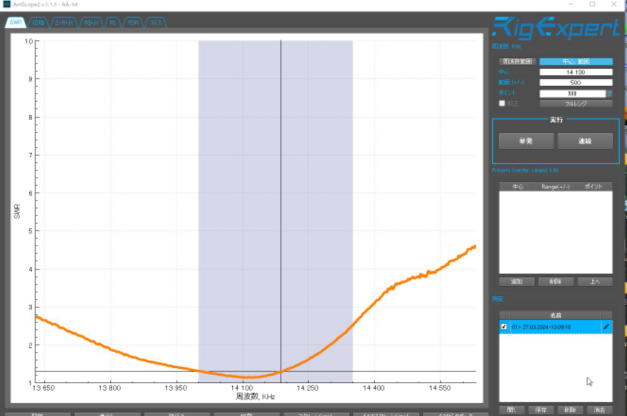Image resolution: width=627 pixels, height=416 pixels.
Task: Select the frequency limits mode button
Action: coord(518,62)
